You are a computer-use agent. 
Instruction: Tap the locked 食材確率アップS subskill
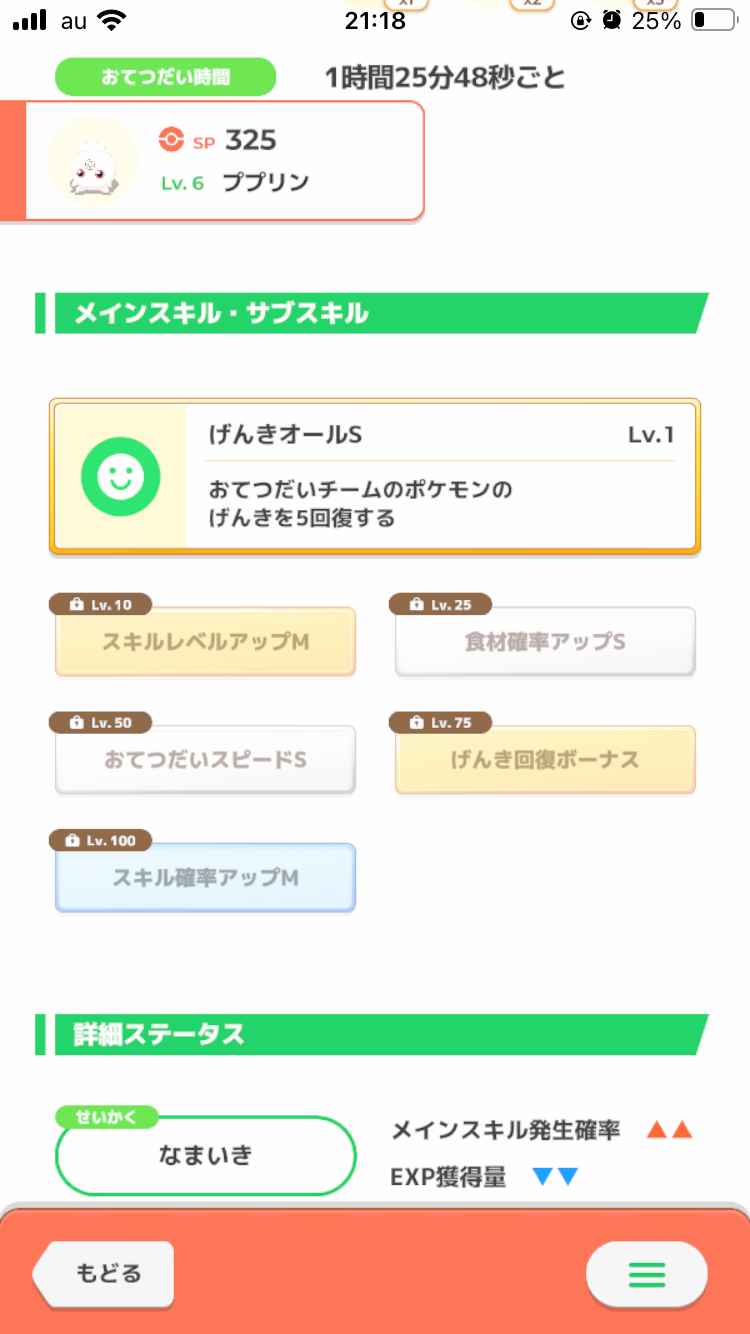(545, 641)
